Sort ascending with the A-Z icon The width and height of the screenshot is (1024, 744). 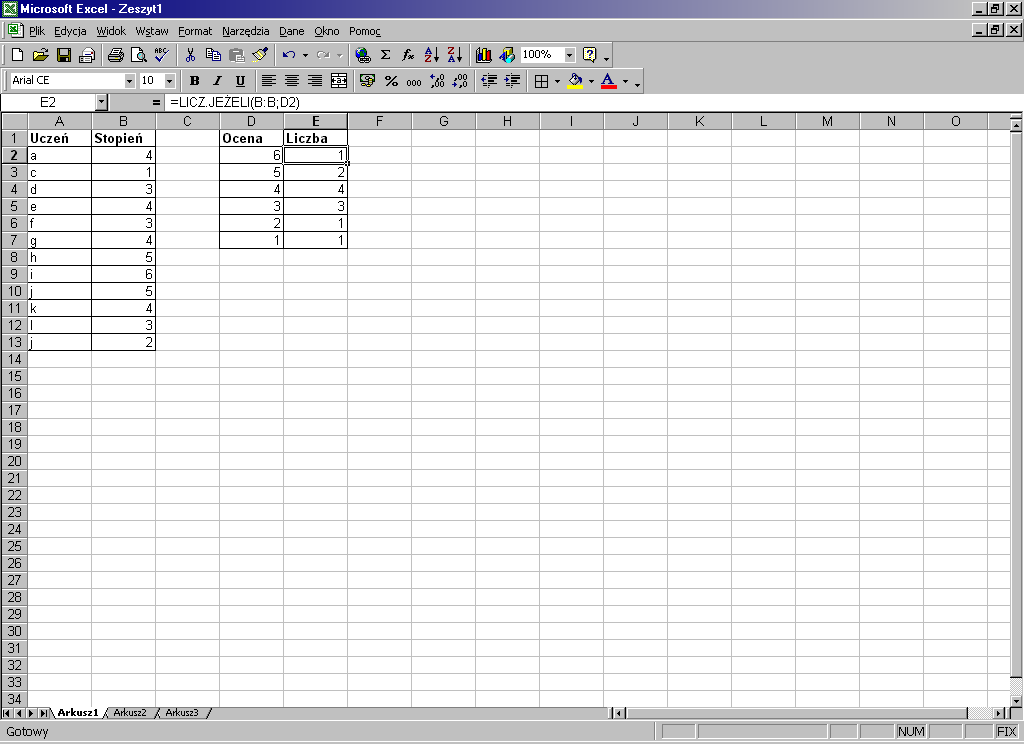pos(432,55)
